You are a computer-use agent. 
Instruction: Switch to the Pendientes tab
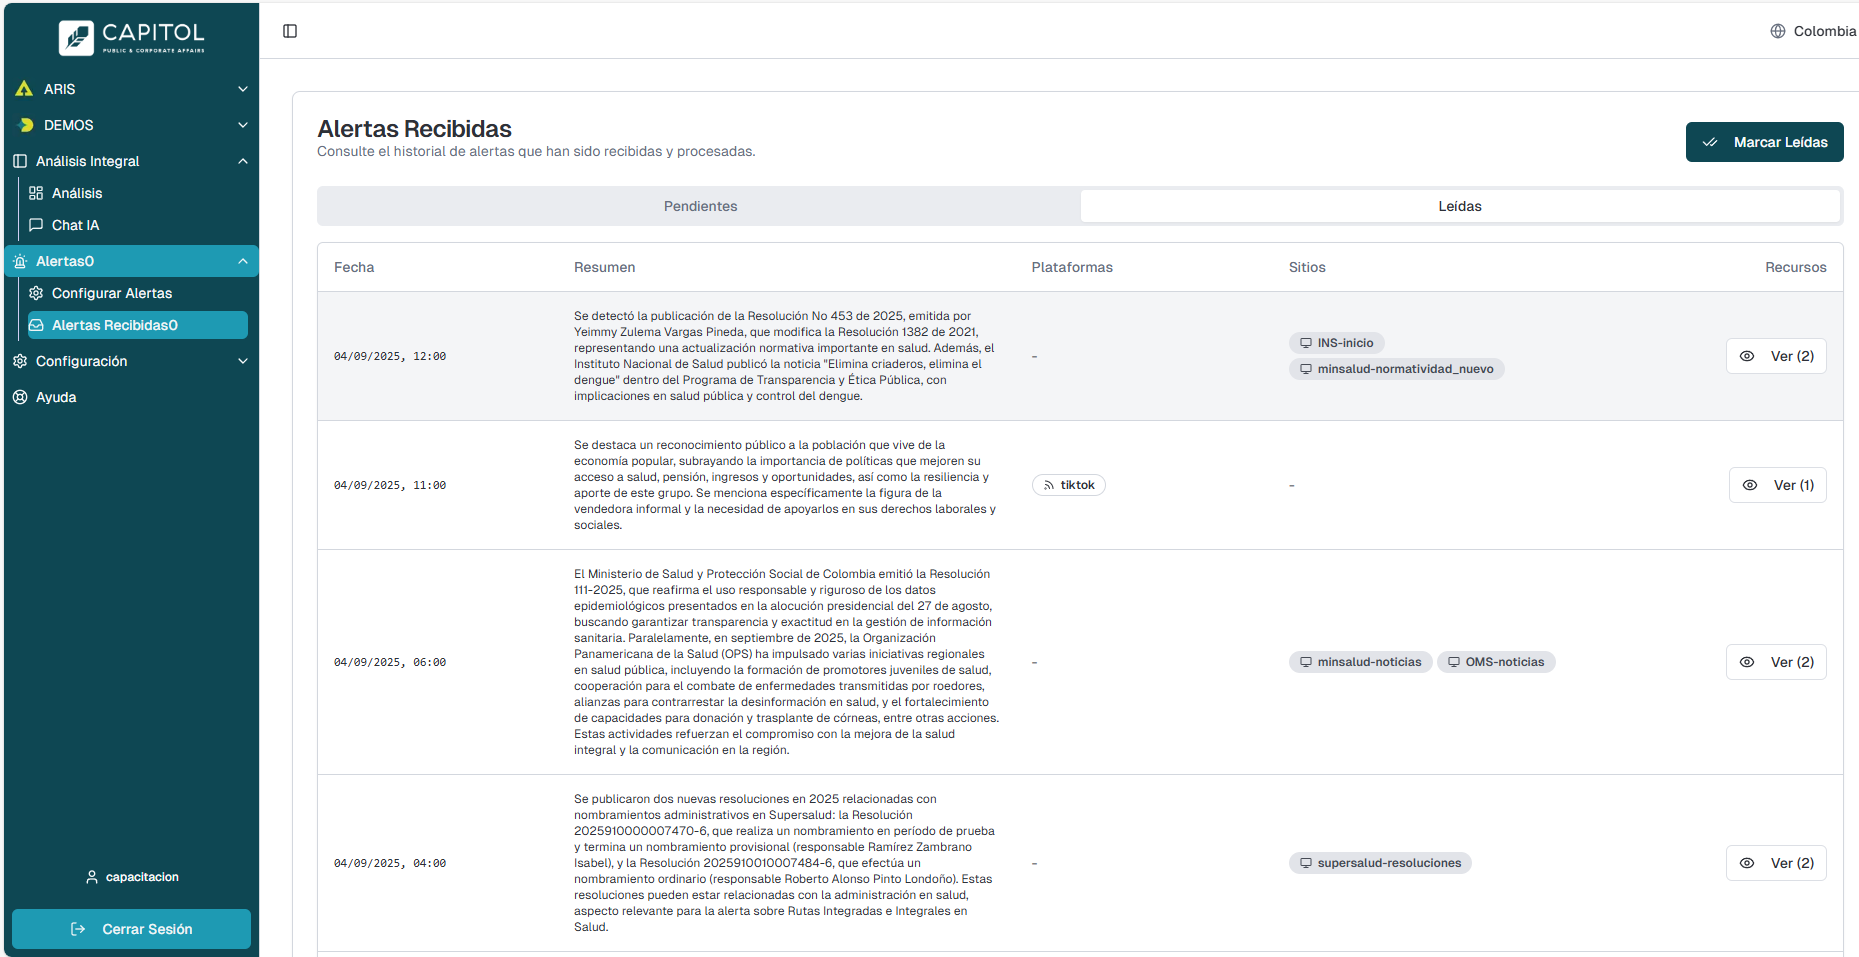pos(700,206)
